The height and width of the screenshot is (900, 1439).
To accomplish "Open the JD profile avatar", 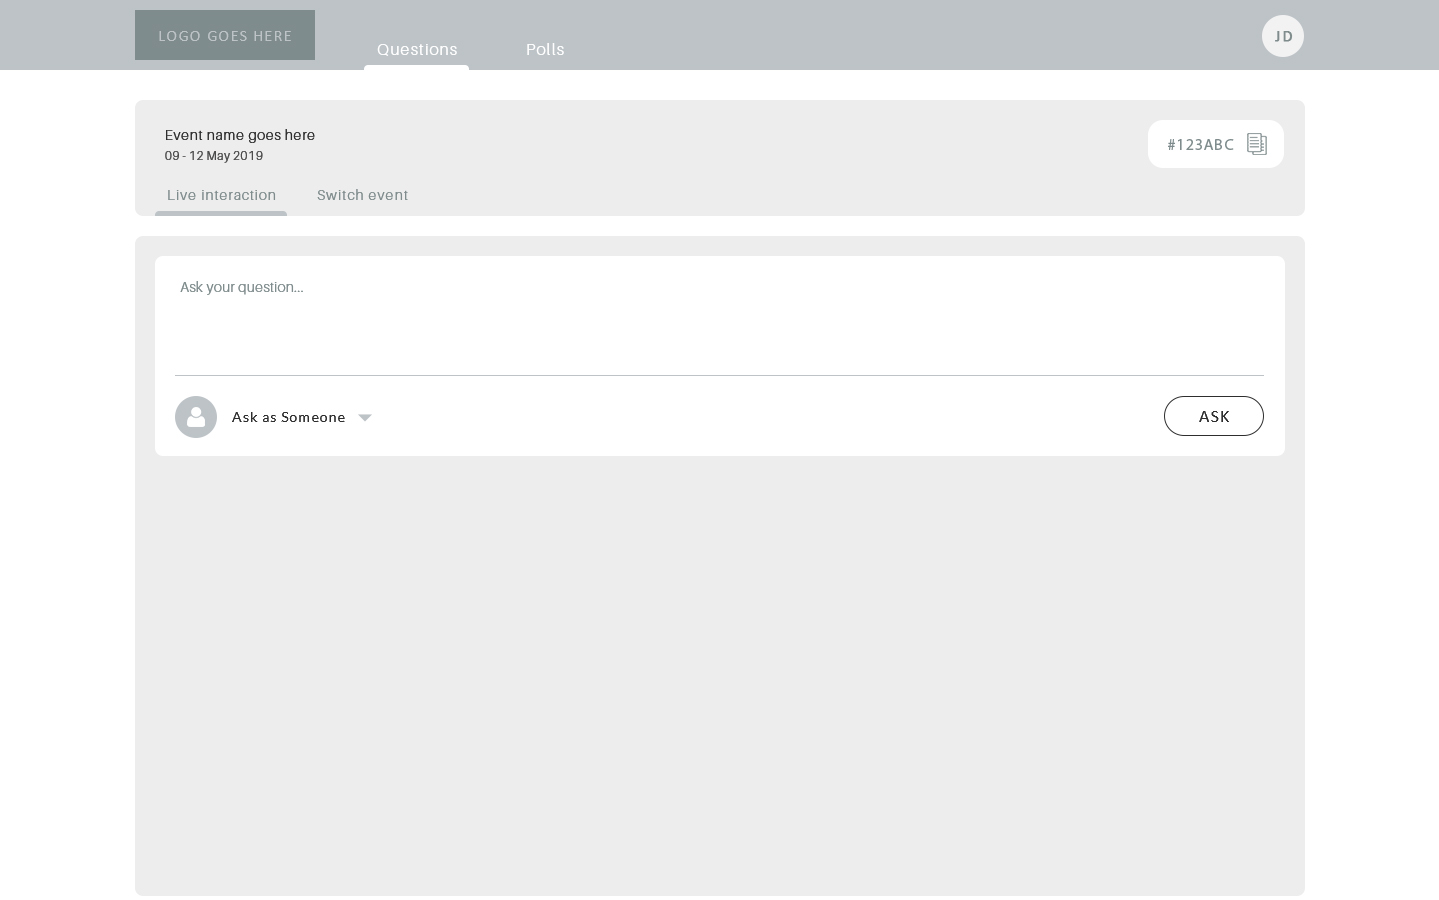I will (1282, 36).
